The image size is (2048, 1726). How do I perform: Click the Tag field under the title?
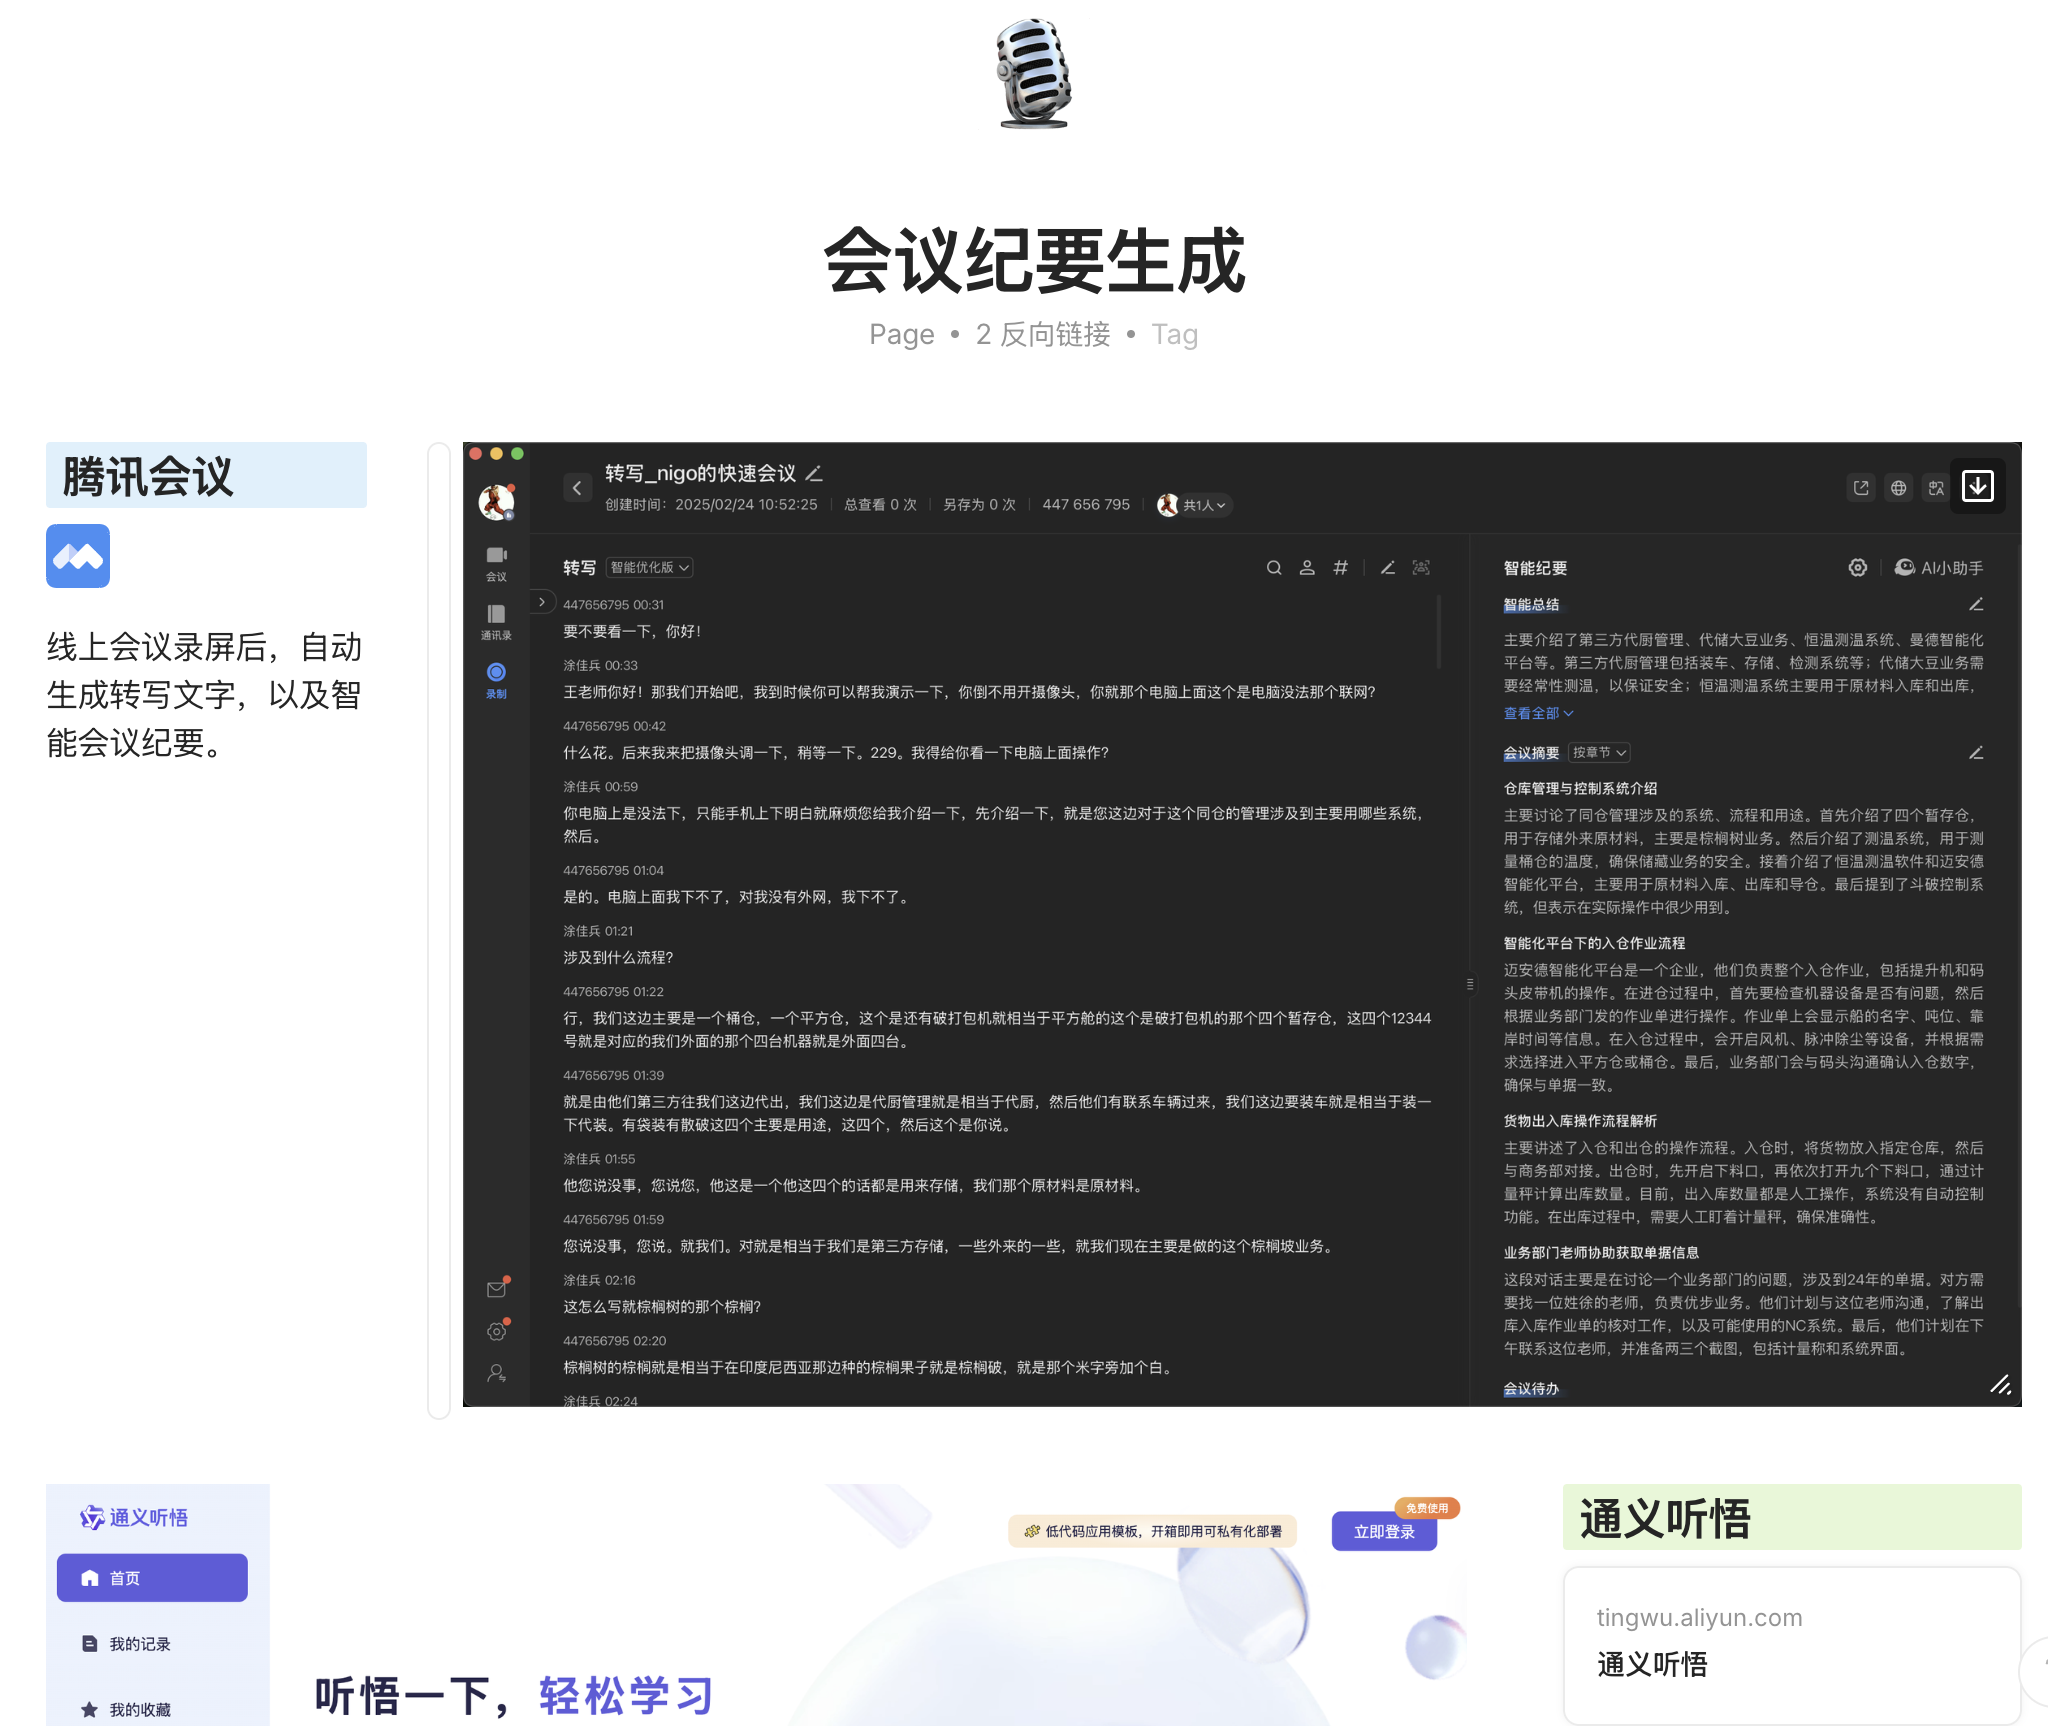point(1175,335)
